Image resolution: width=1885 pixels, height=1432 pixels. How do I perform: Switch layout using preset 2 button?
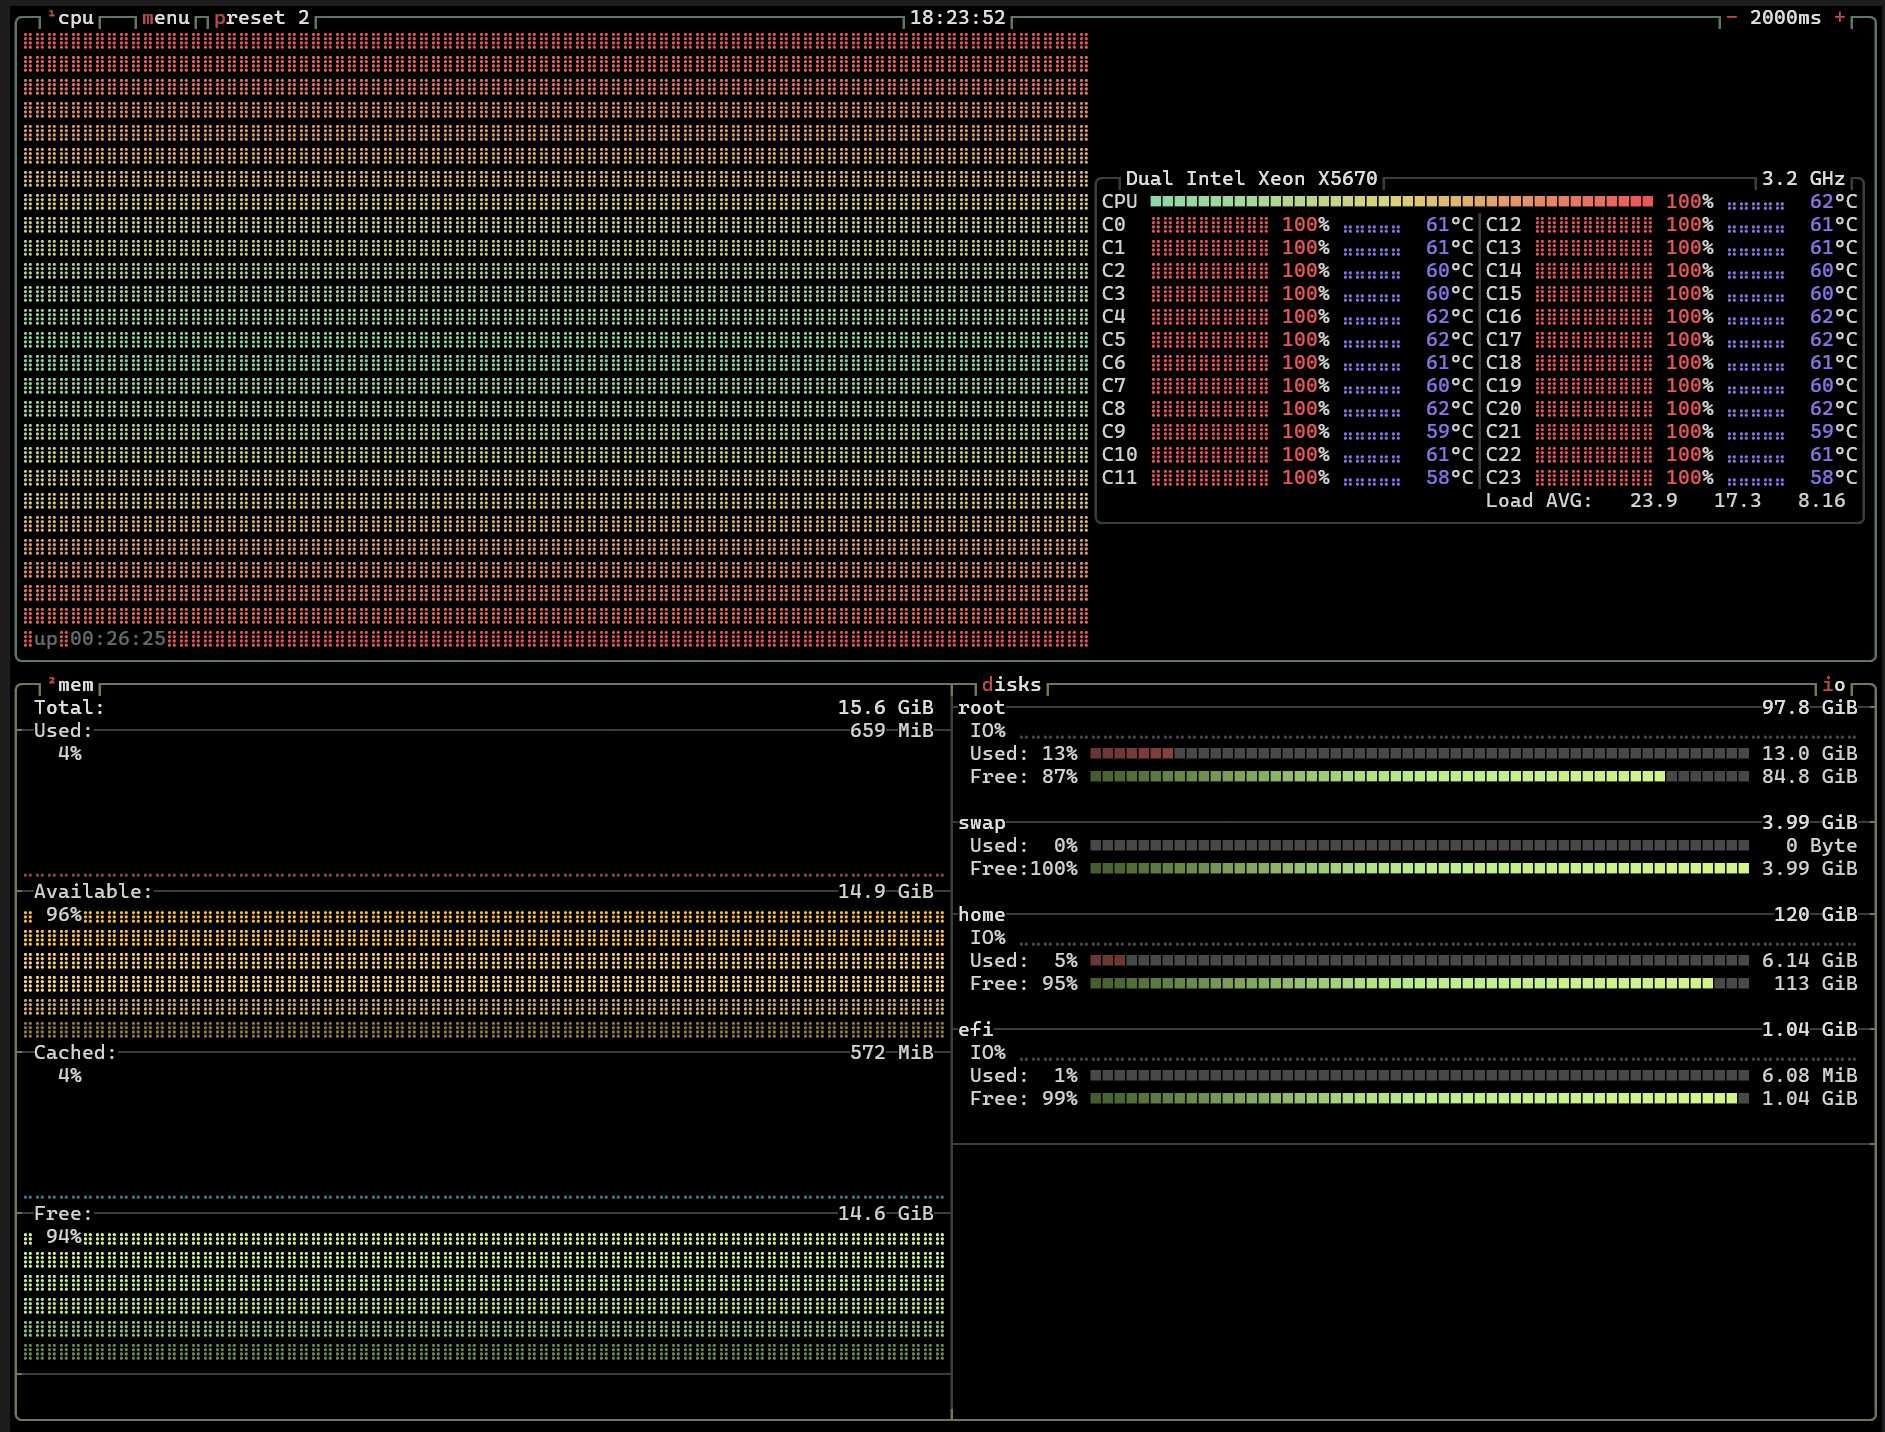[262, 18]
